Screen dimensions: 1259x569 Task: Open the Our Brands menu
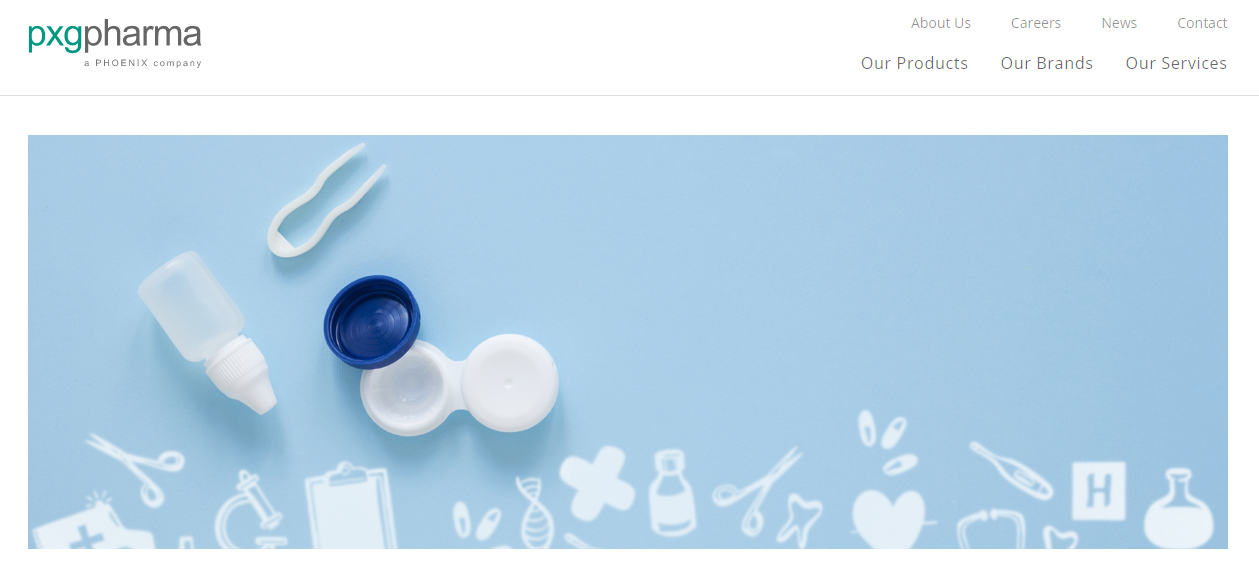[1047, 63]
